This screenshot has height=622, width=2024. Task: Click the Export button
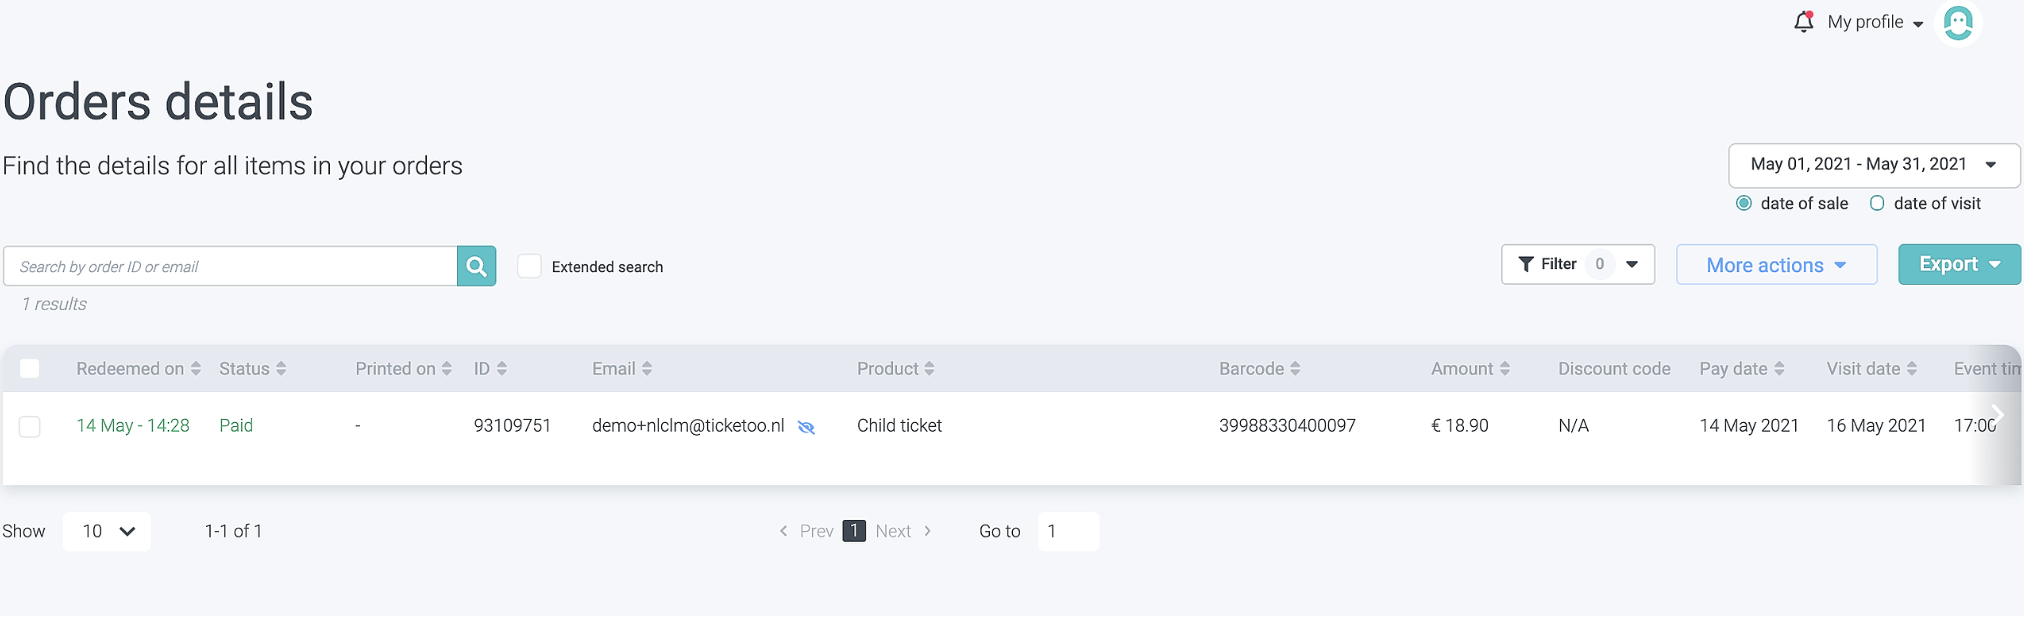[x=1958, y=264]
